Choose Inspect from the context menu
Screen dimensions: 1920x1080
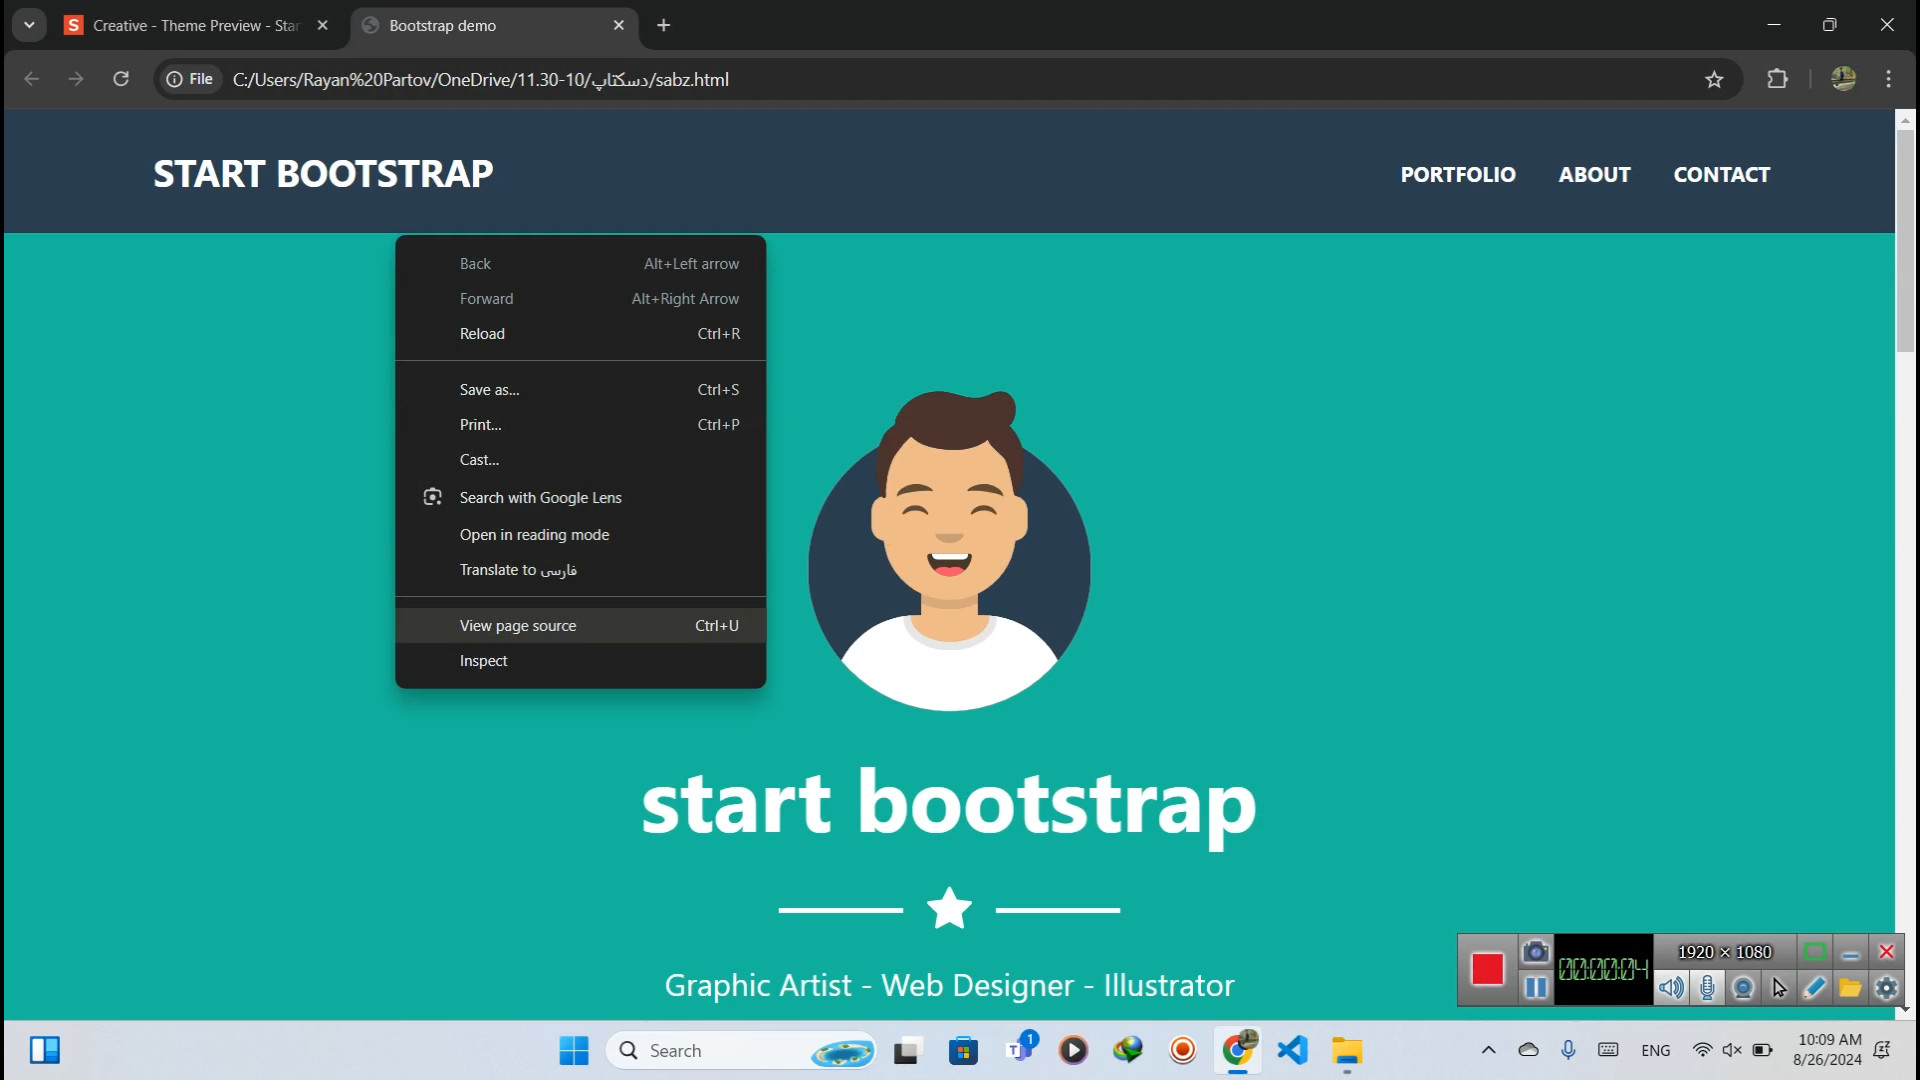point(580,661)
